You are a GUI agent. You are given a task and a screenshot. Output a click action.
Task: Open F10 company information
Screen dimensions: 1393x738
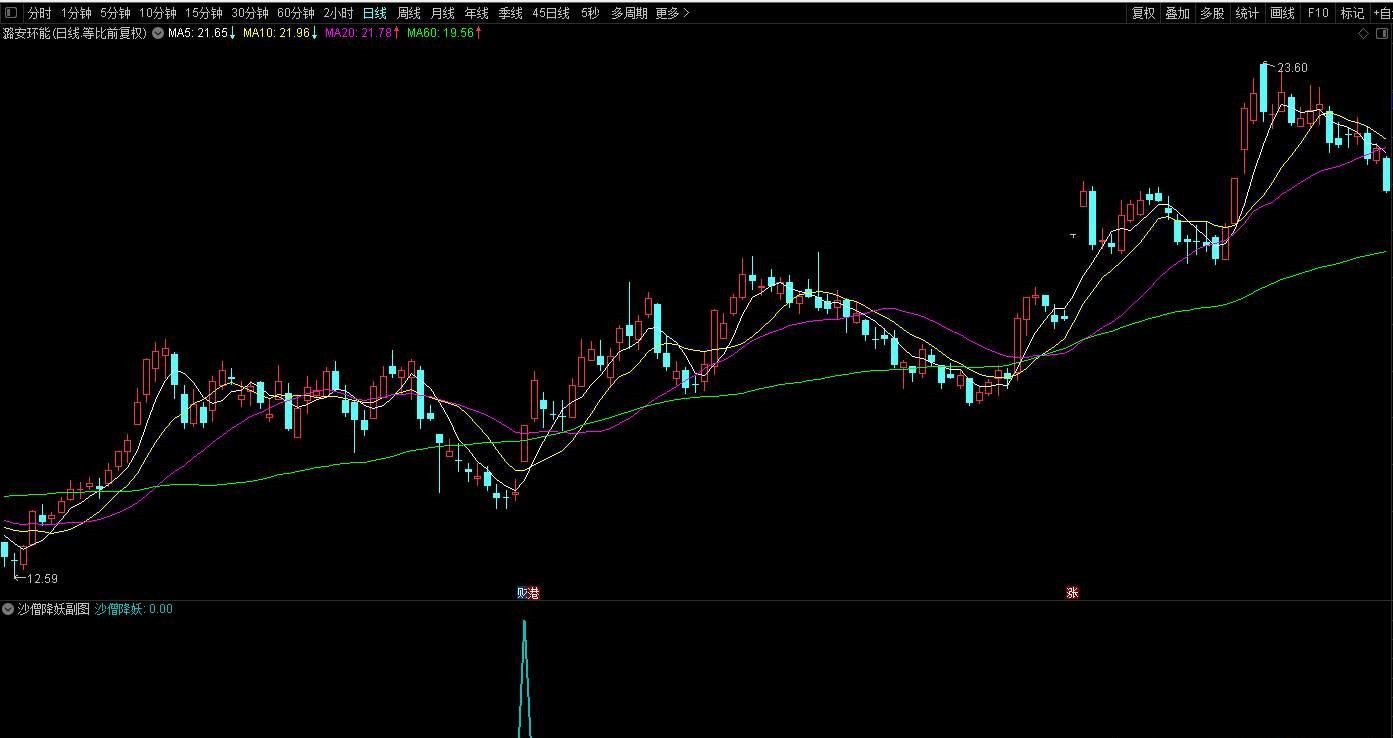(x=1317, y=13)
